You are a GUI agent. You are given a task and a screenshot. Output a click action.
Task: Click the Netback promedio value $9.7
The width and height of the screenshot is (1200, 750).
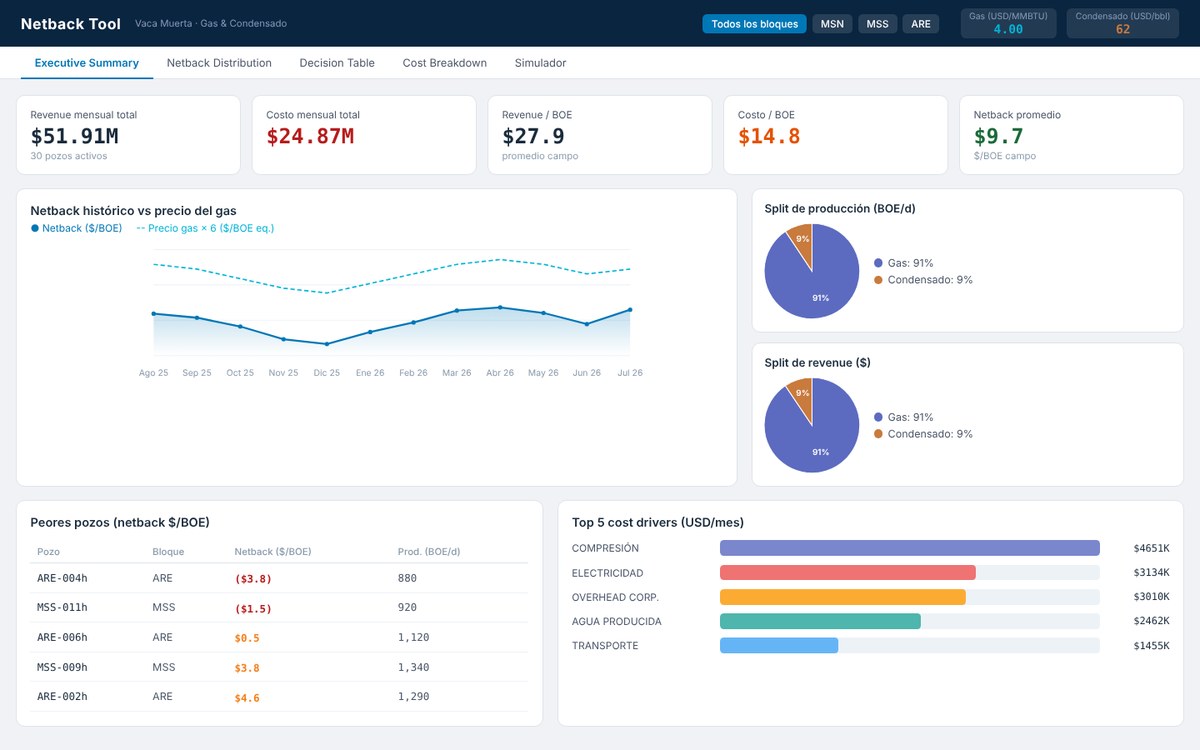999,136
